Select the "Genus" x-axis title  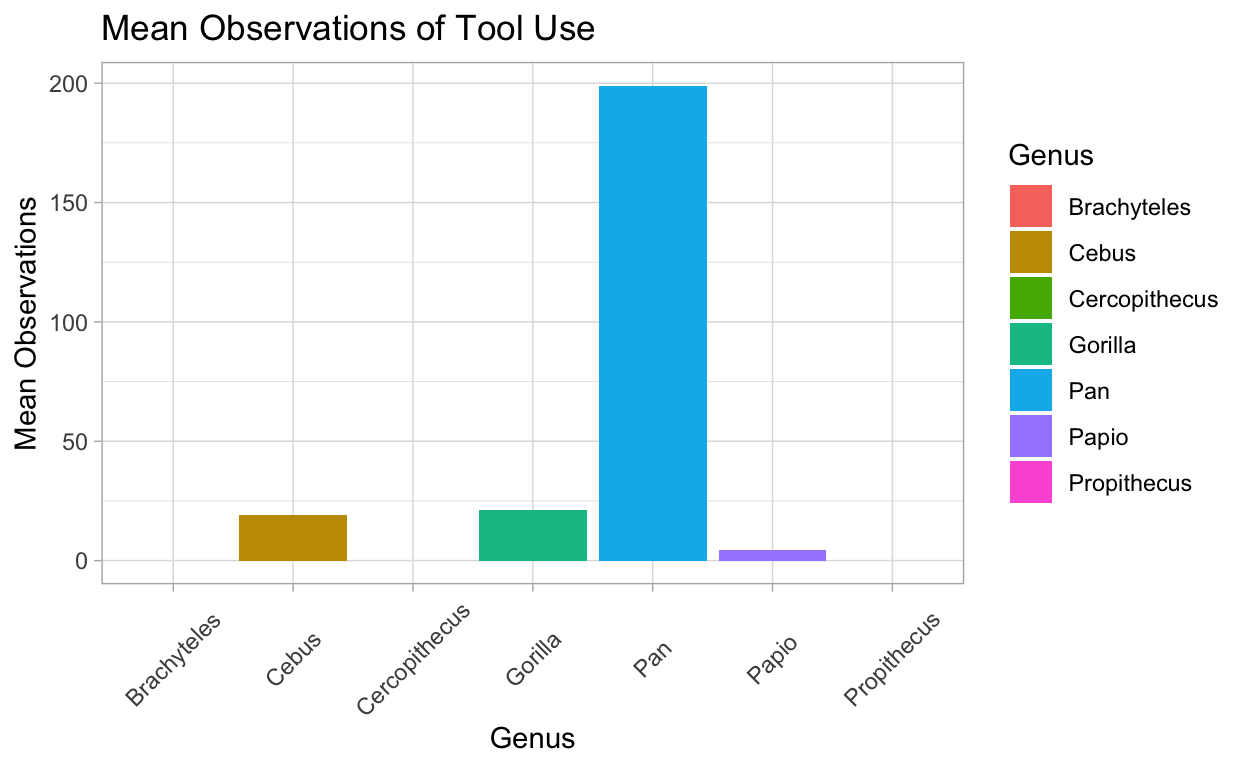point(532,739)
